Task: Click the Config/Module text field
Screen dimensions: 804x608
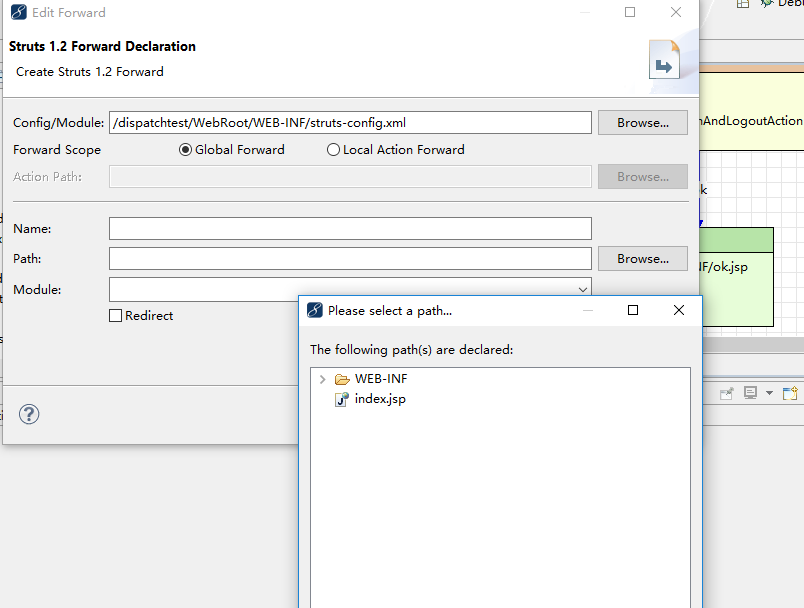Action: pos(350,123)
